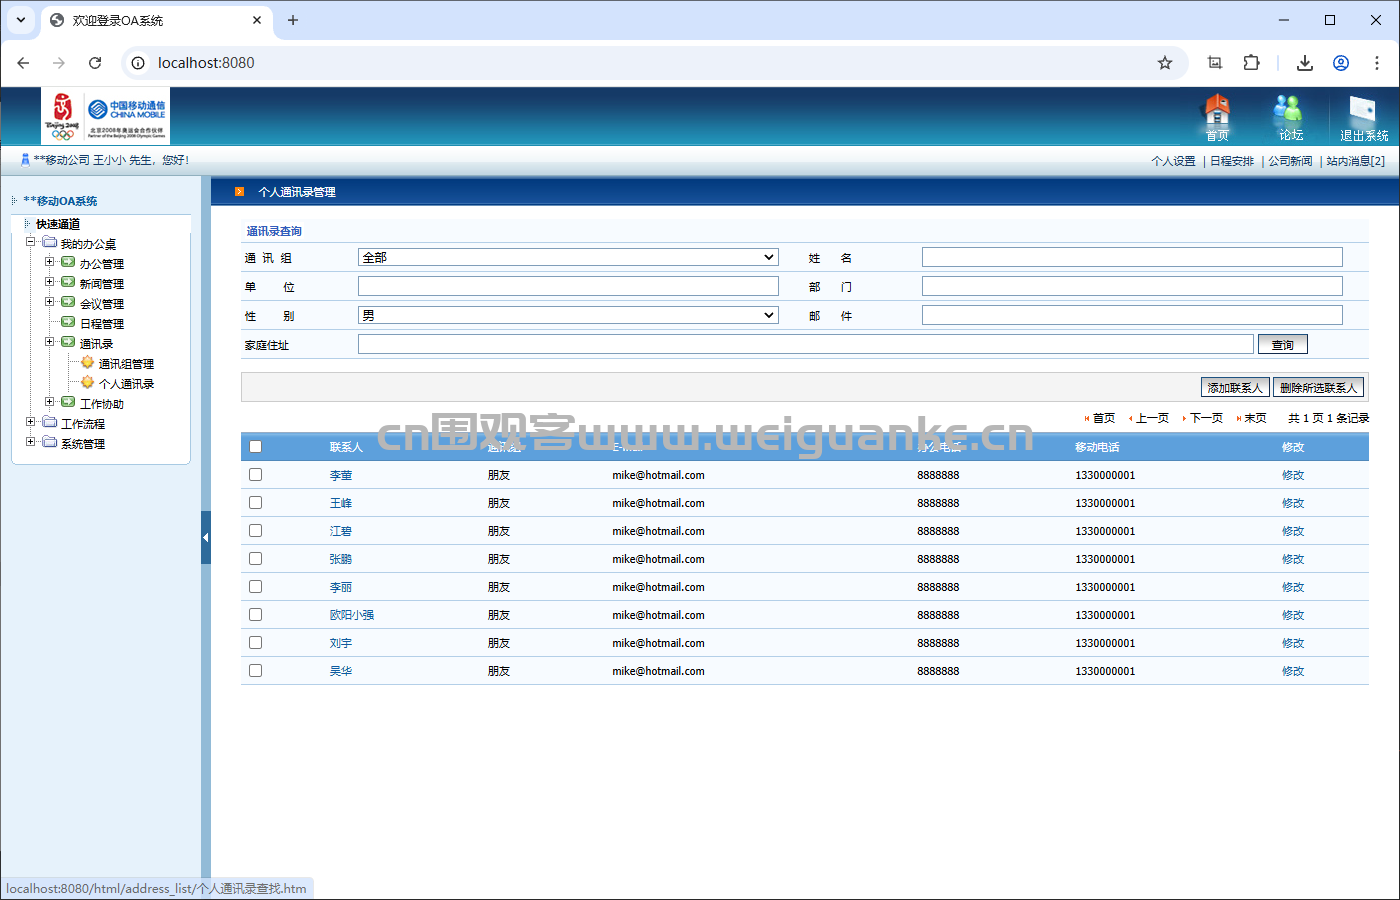1400x900 pixels.
Task: Open 日程安排 in the top menu
Action: point(1232,161)
